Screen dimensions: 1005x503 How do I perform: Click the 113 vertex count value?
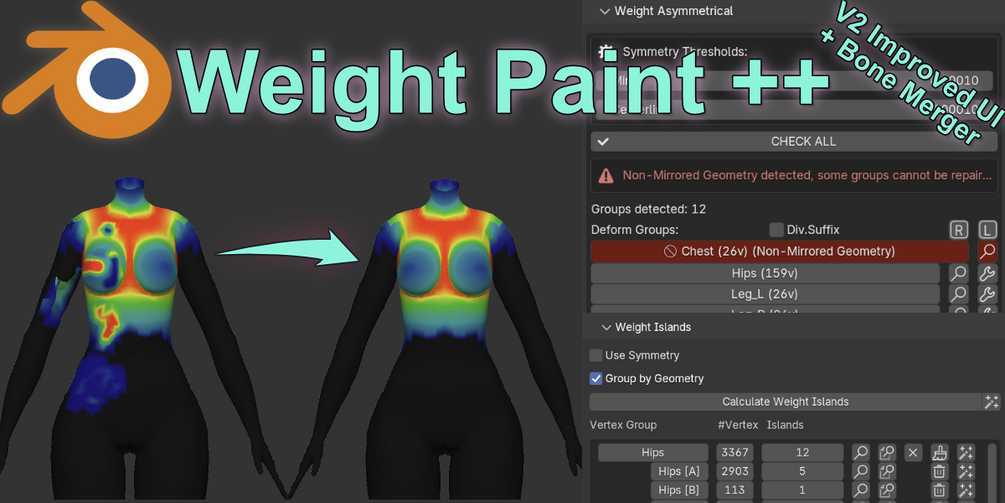[735, 490]
